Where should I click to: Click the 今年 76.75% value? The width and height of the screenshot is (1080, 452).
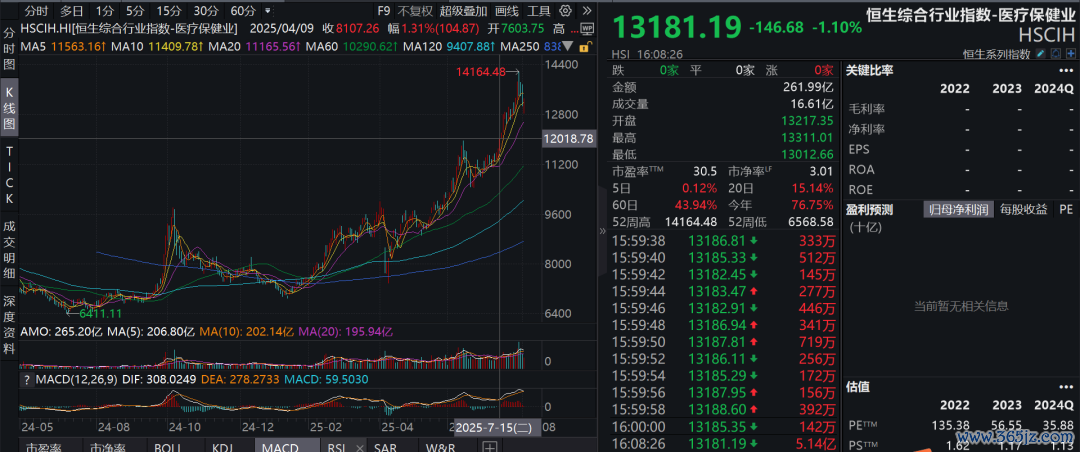812,205
